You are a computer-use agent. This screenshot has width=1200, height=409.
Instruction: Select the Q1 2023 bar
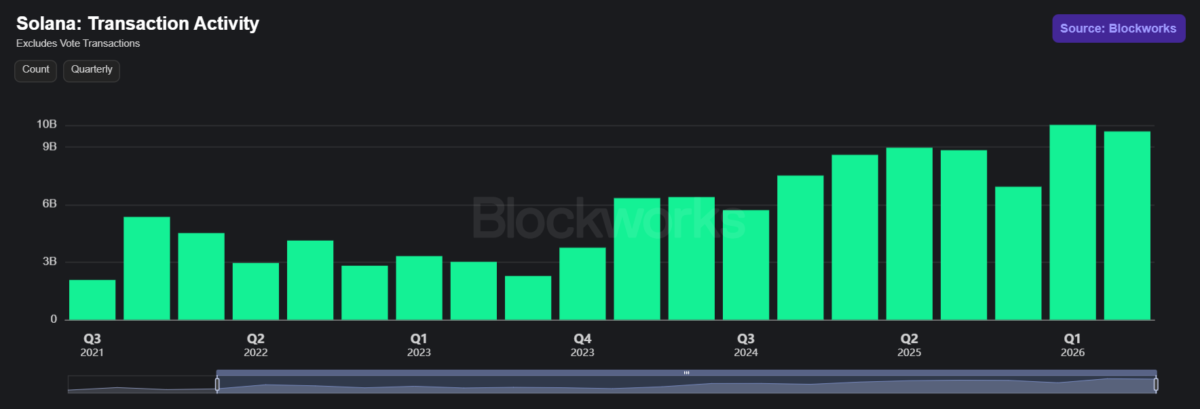(419, 288)
